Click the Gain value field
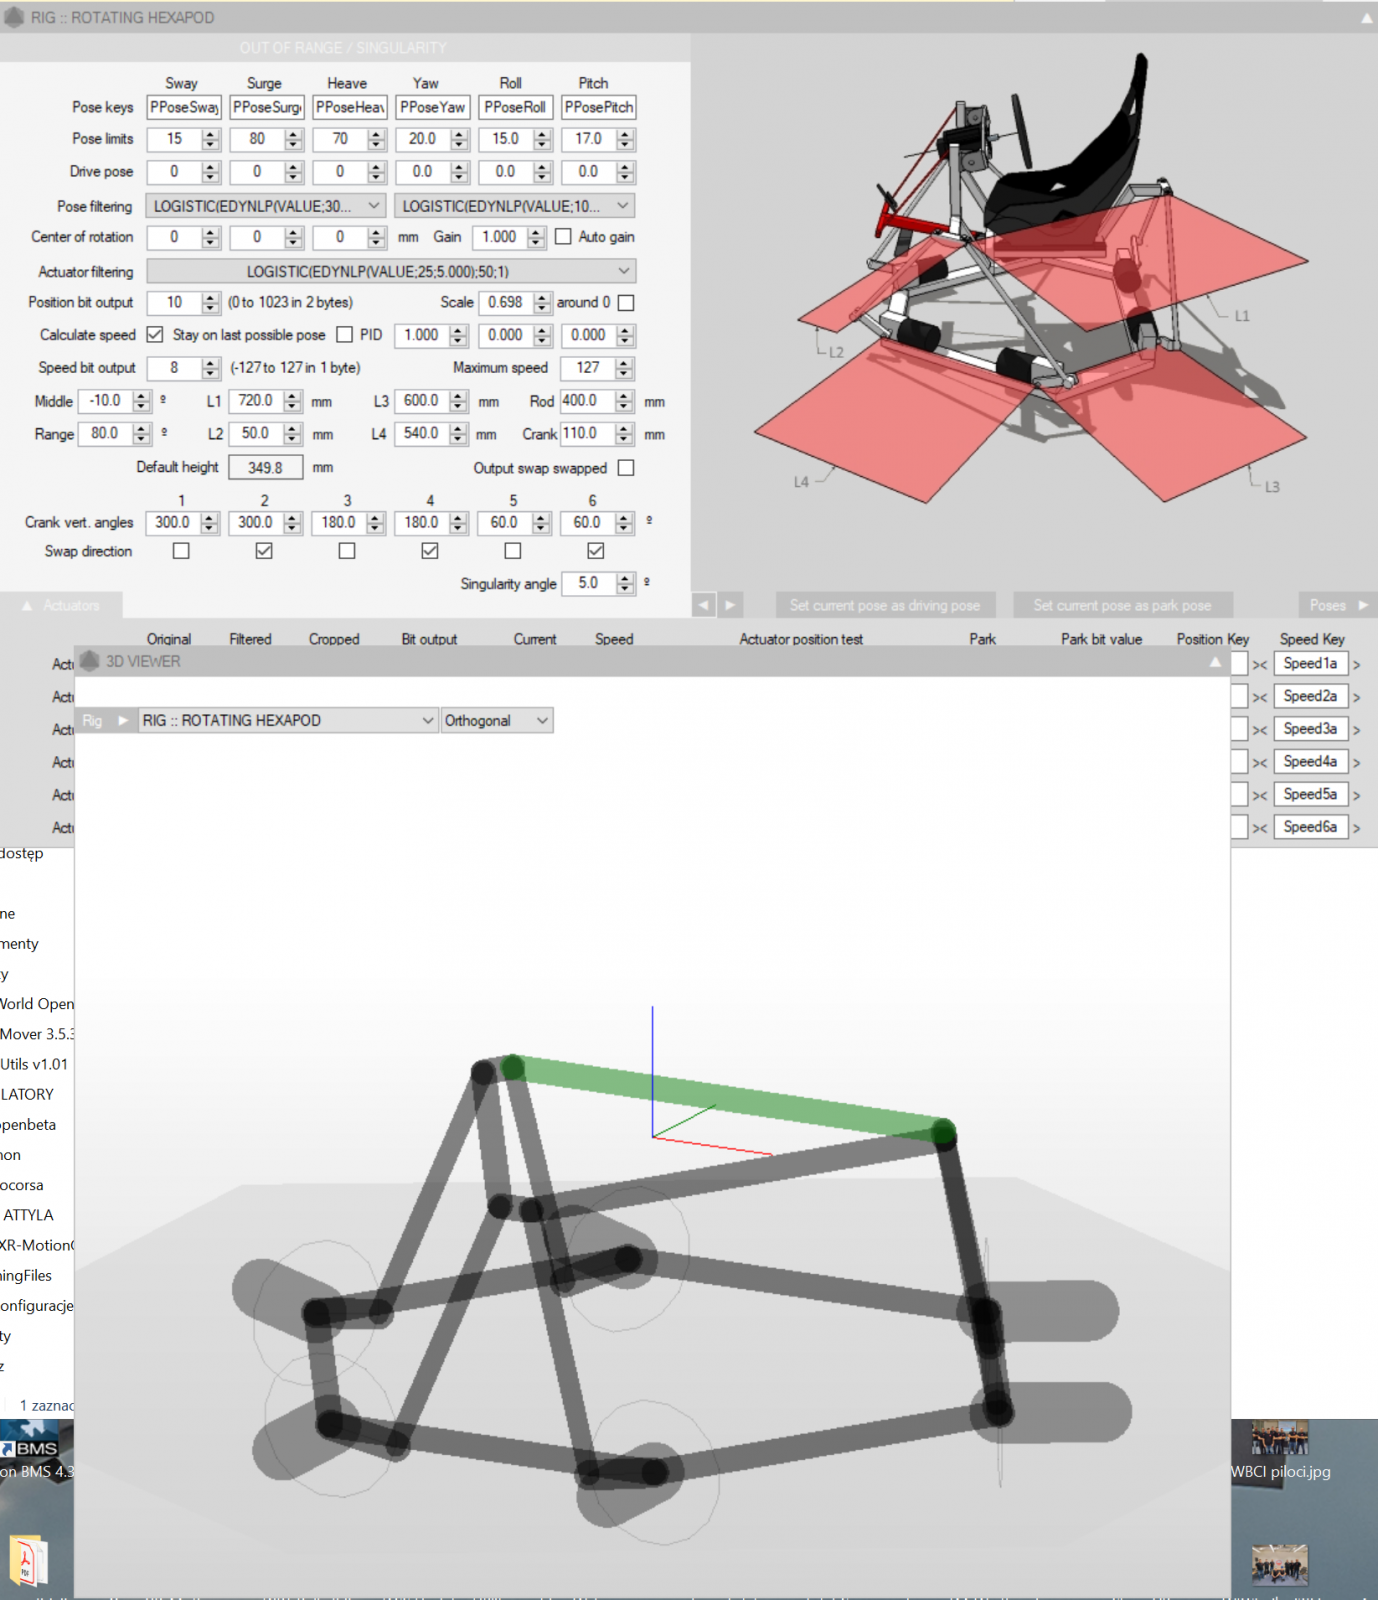 click(x=500, y=237)
